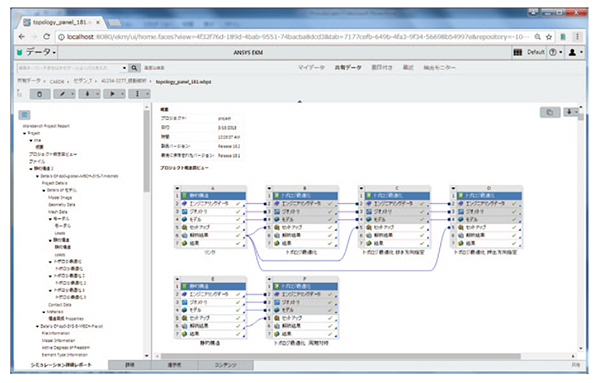Click the Geometry icon in system E
This screenshot has width=600, height=383.
coord(184,302)
